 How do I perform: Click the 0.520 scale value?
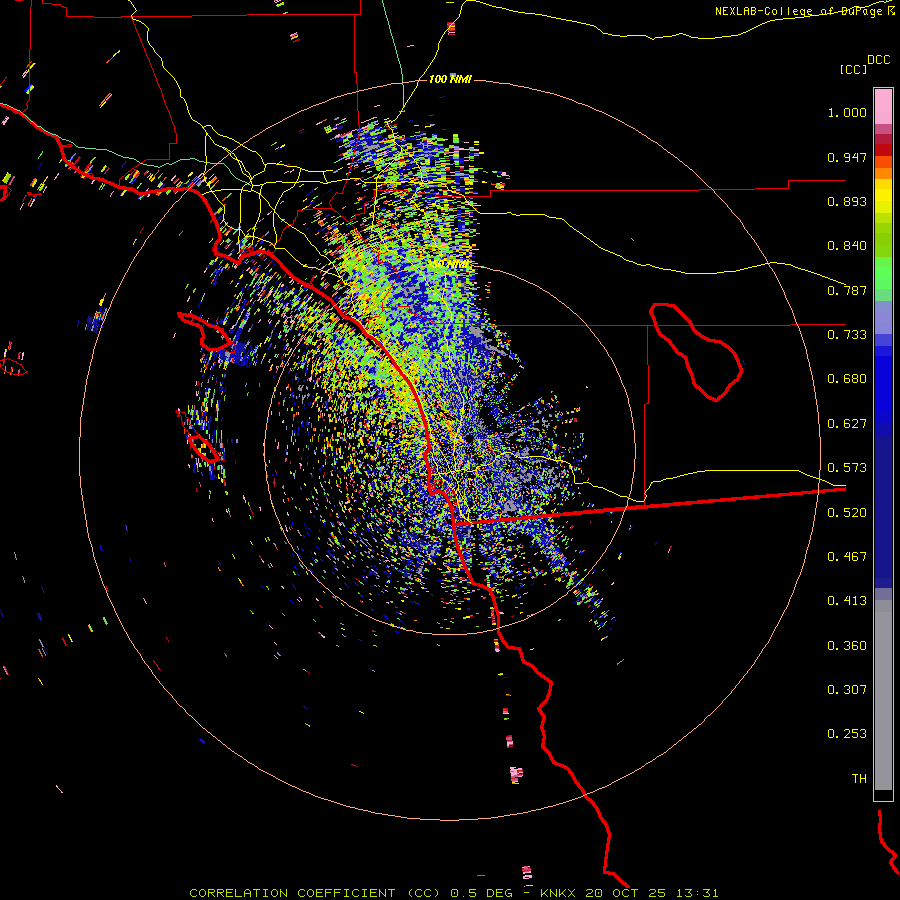(847, 513)
